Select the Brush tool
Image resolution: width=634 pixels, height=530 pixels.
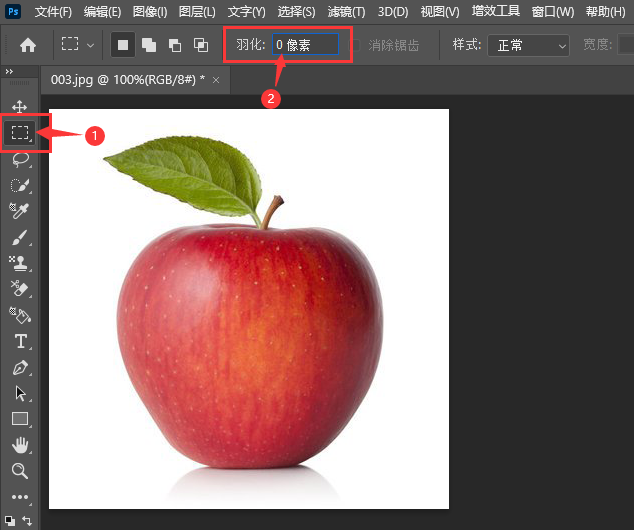click(19, 238)
